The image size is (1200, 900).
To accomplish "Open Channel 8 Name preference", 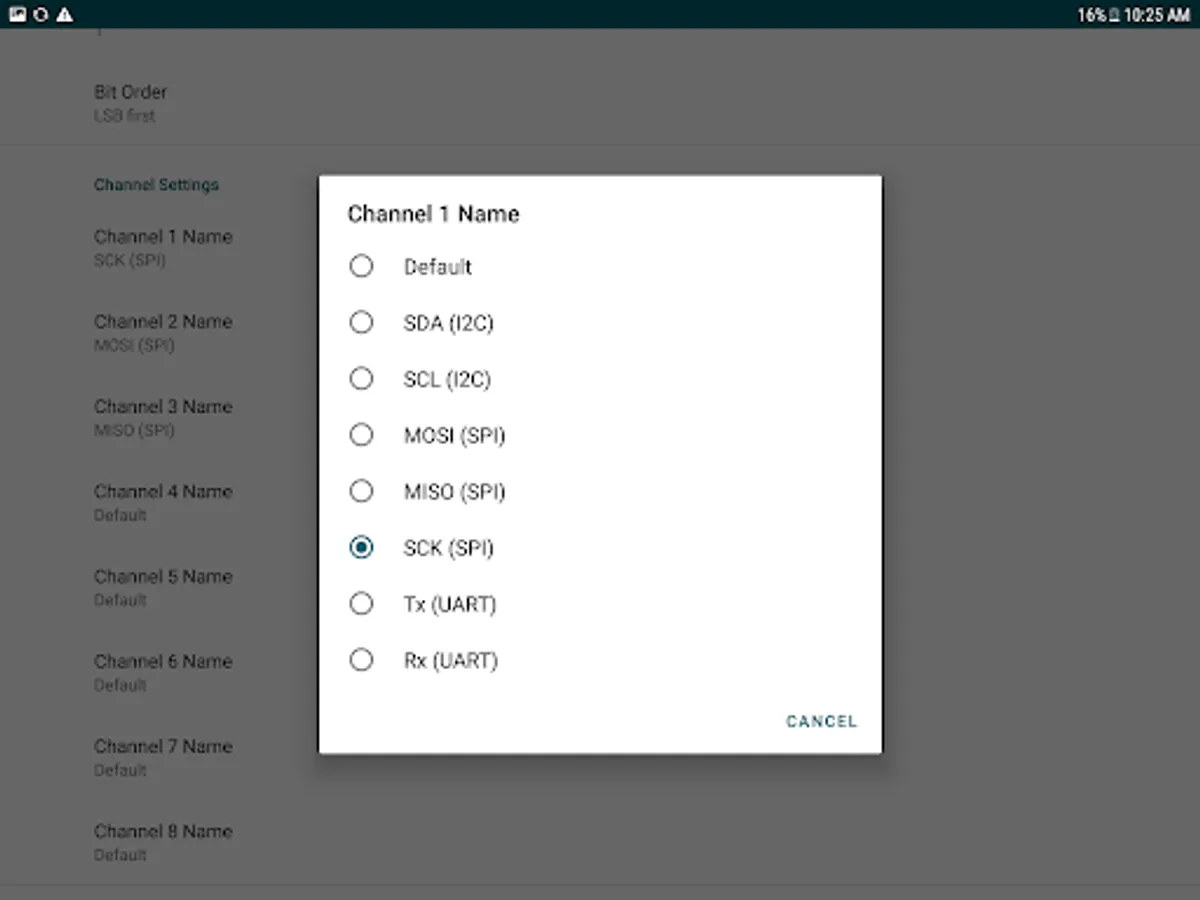I will pos(163,841).
